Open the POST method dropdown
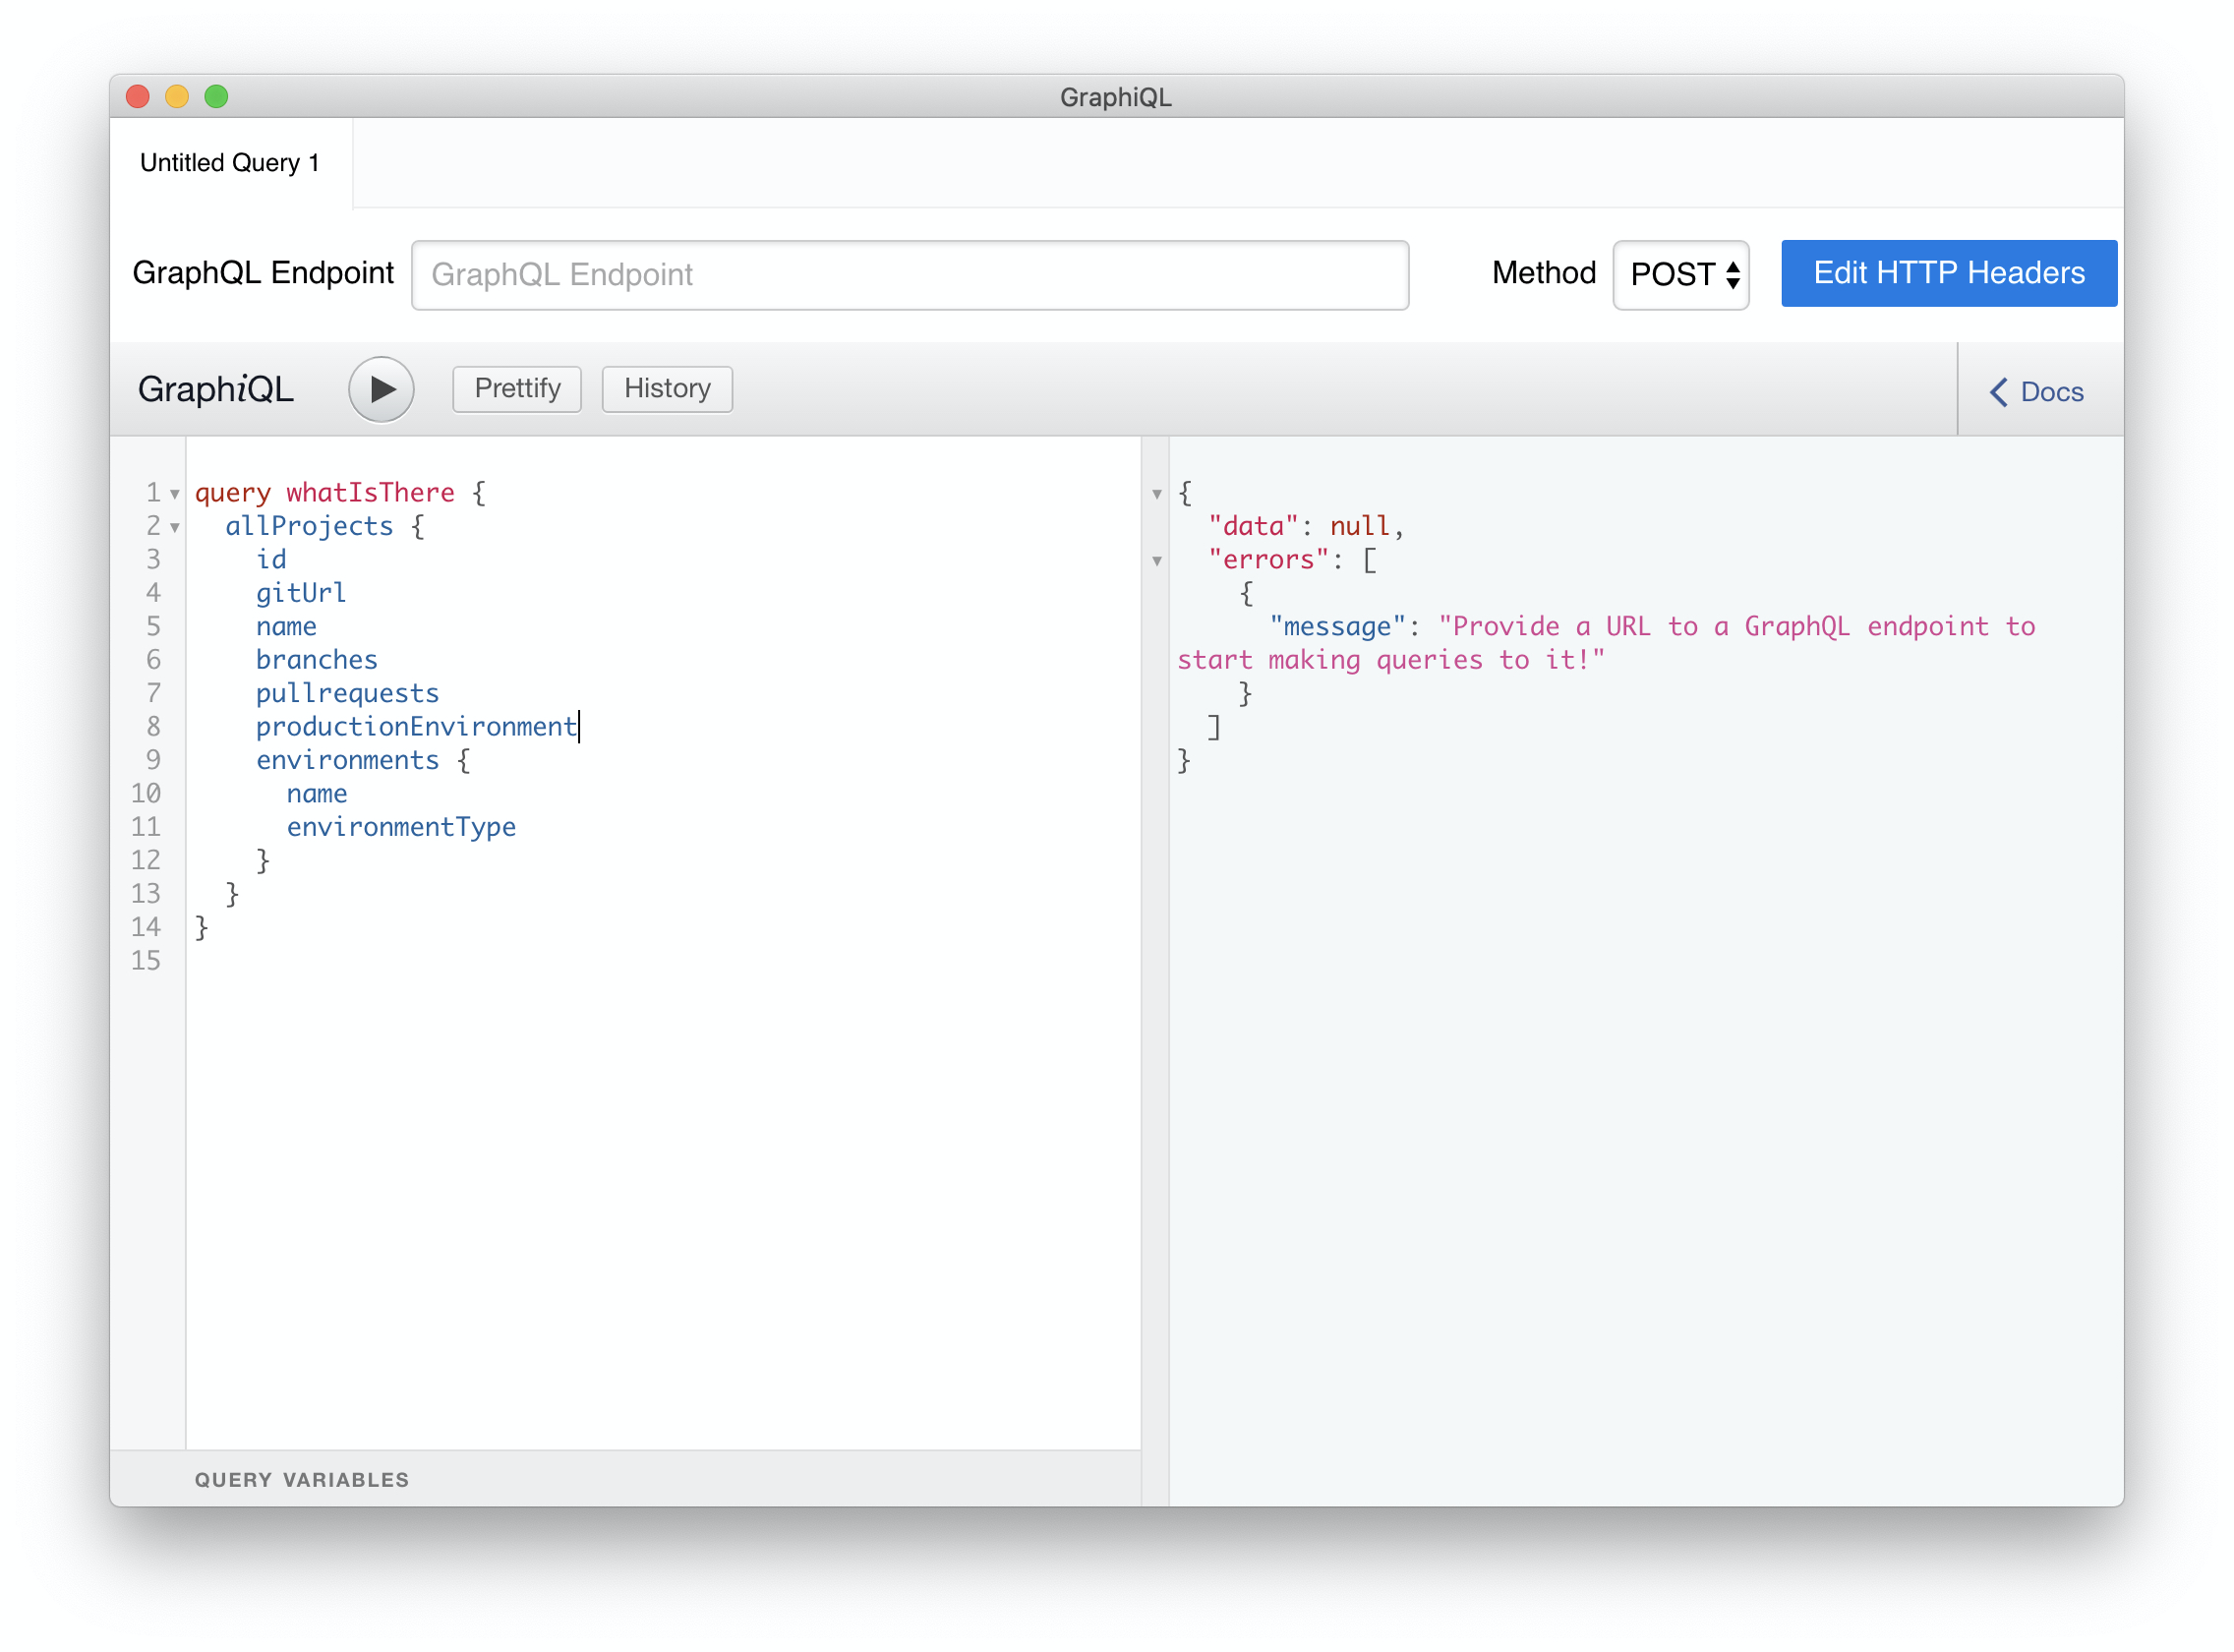 [x=1681, y=275]
